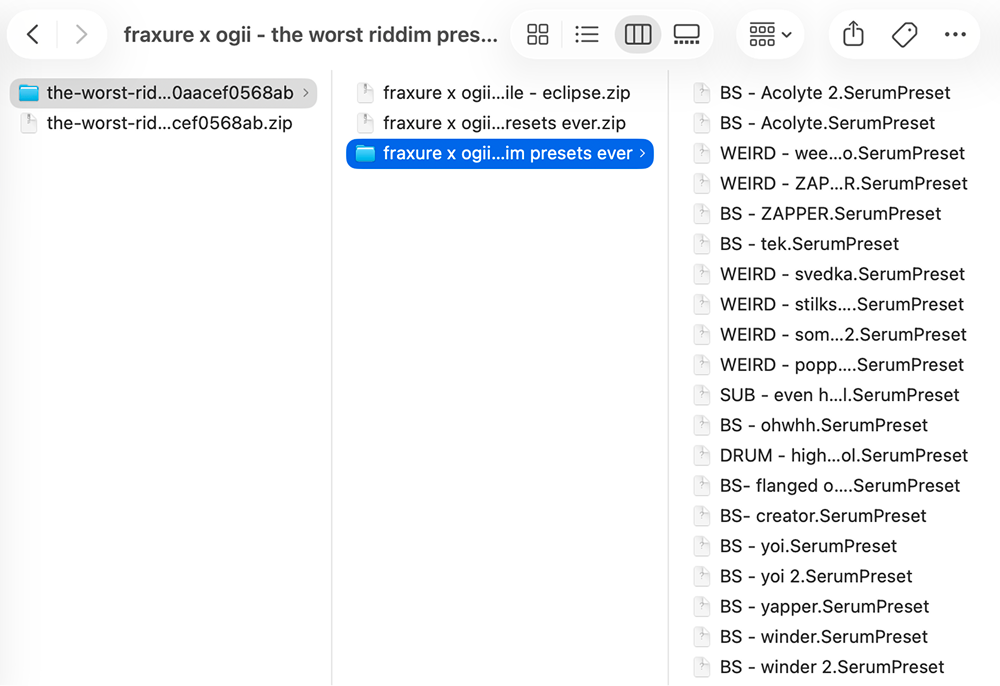
Task: Click file icon of BS - Acolyte.SerumPreset
Action: (702, 123)
